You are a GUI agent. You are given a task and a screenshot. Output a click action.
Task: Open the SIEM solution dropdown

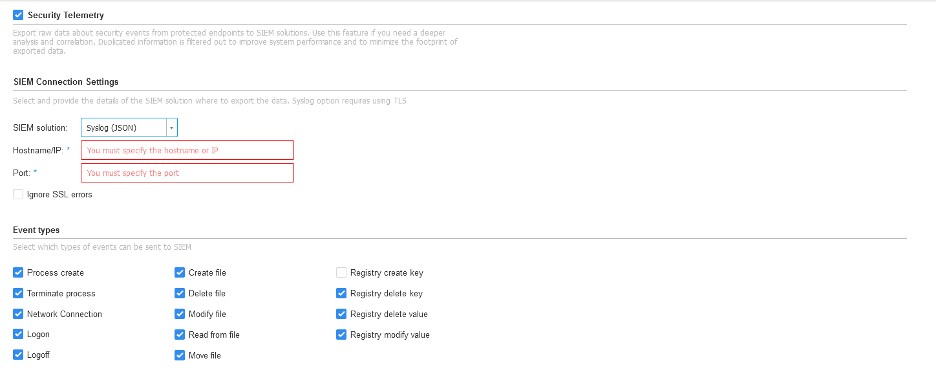coord(171,128)
